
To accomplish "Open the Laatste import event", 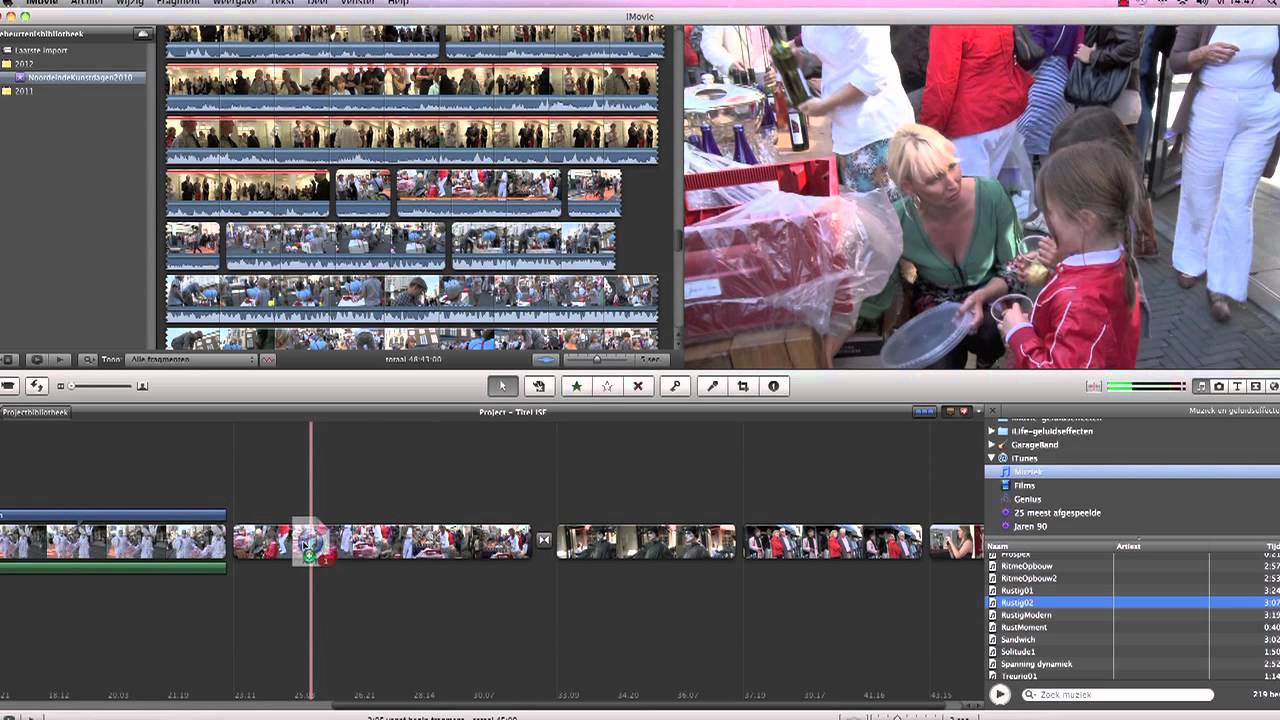I will tap(41, 50).
